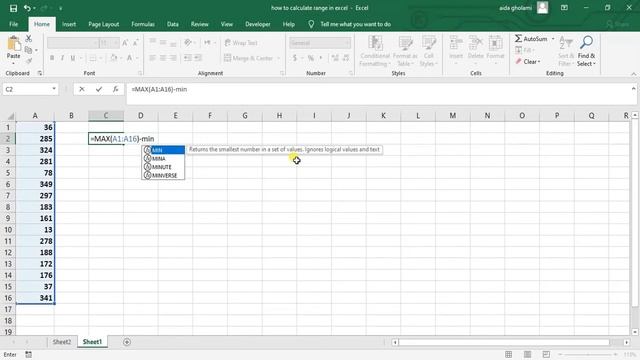Switch to Sheet2 tab
The height and width of the screenshot is (360, 640).
coord(62,342)
